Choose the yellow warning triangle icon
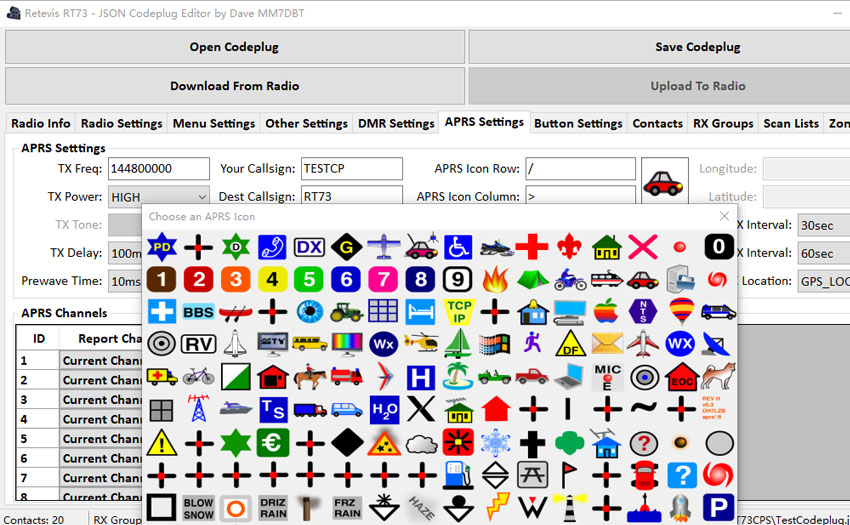The image size is (850, 525). tap(162, 442)
